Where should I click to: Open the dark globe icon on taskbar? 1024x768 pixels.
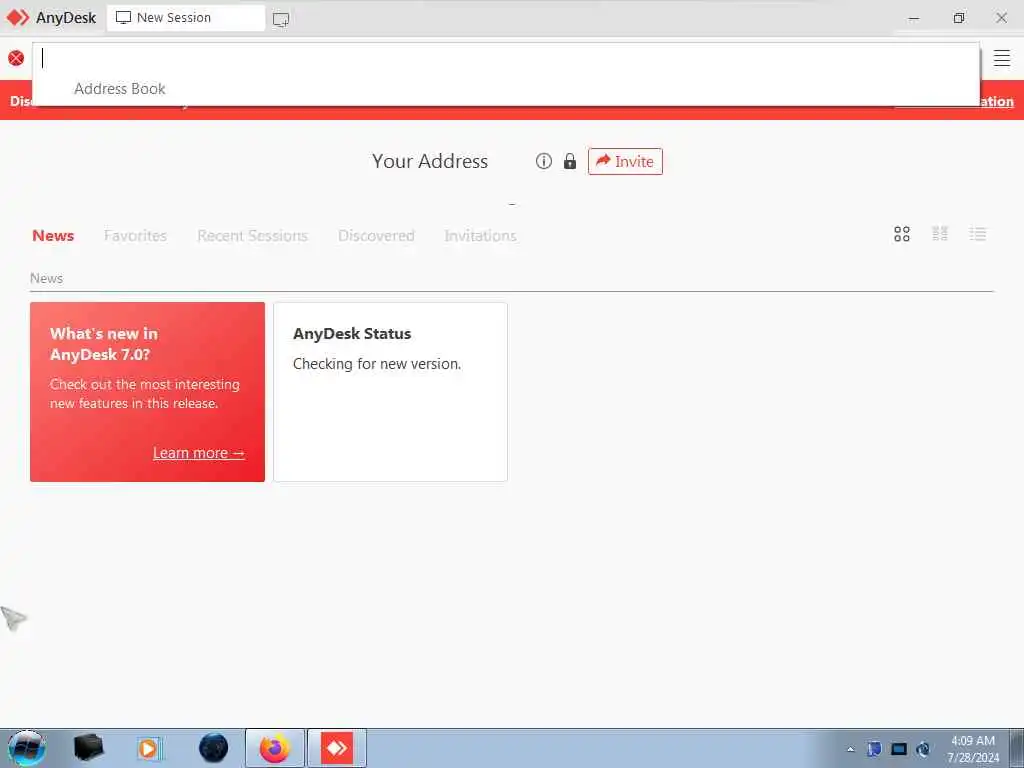(214, 748)
